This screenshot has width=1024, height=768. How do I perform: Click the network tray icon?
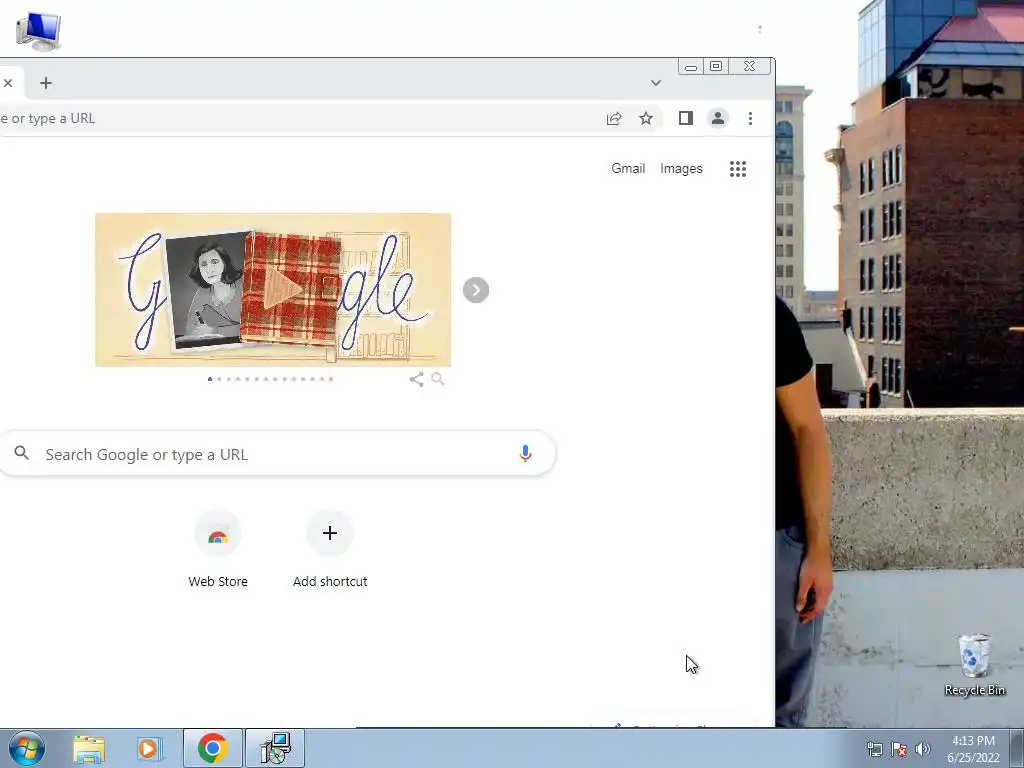tap(874, 749)
